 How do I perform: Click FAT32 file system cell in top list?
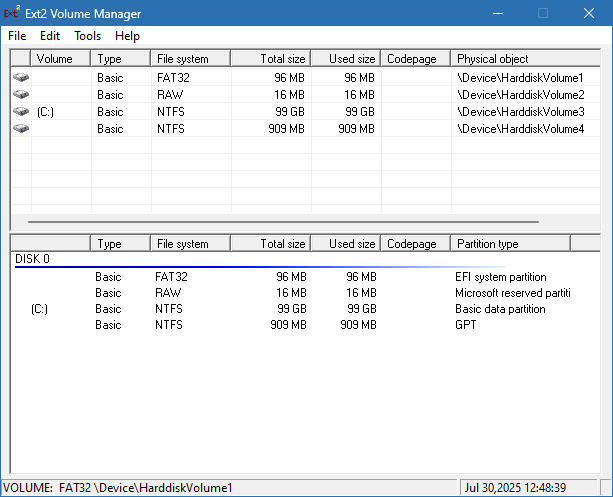[173, 78]
